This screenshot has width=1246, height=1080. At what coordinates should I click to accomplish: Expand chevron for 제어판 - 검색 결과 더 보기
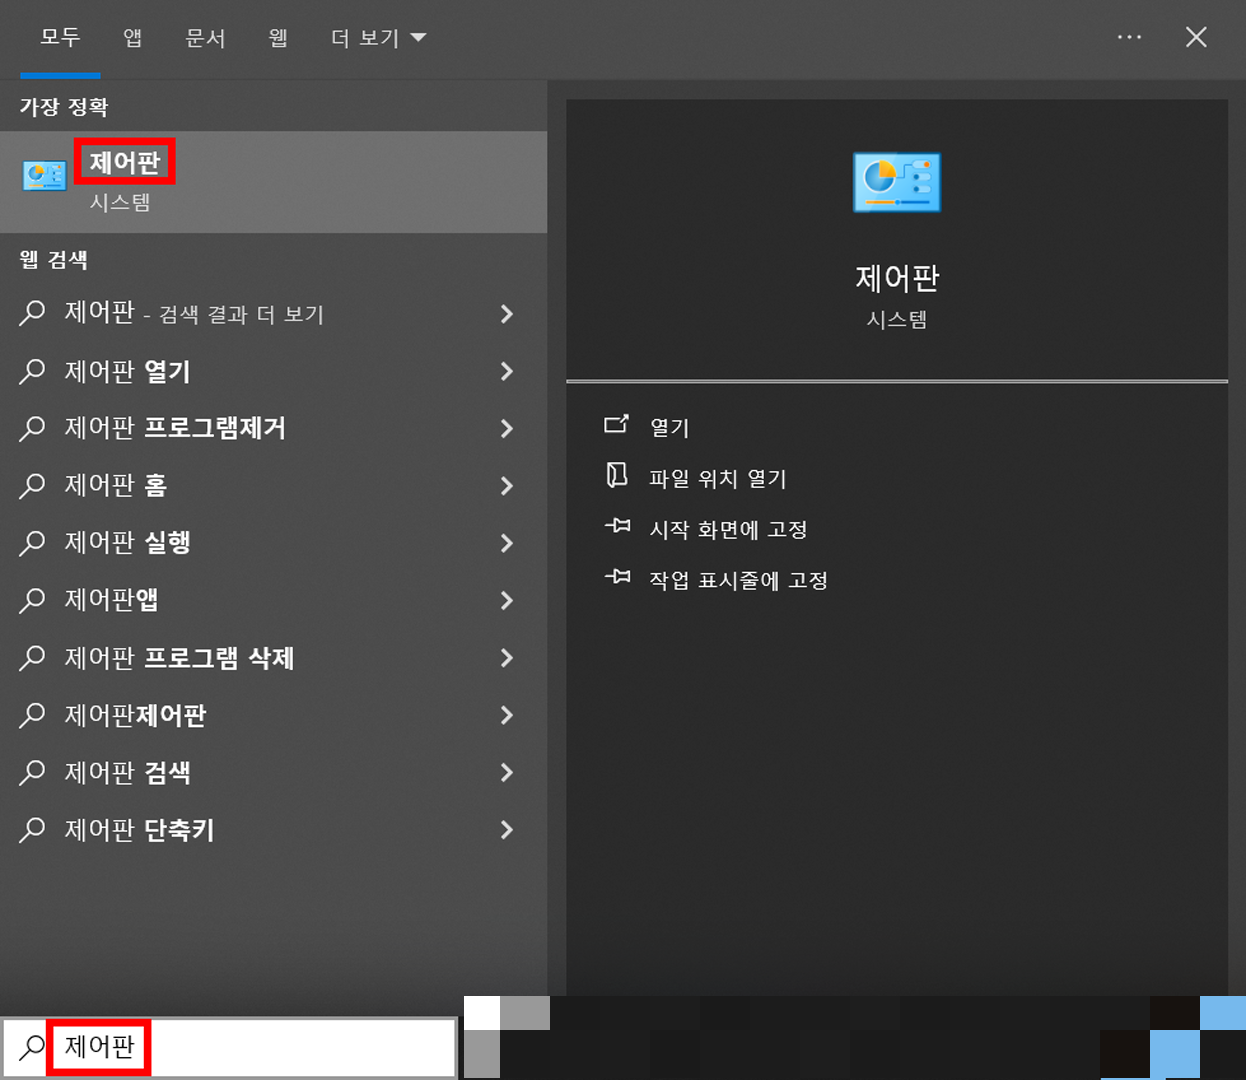point(507,314)
